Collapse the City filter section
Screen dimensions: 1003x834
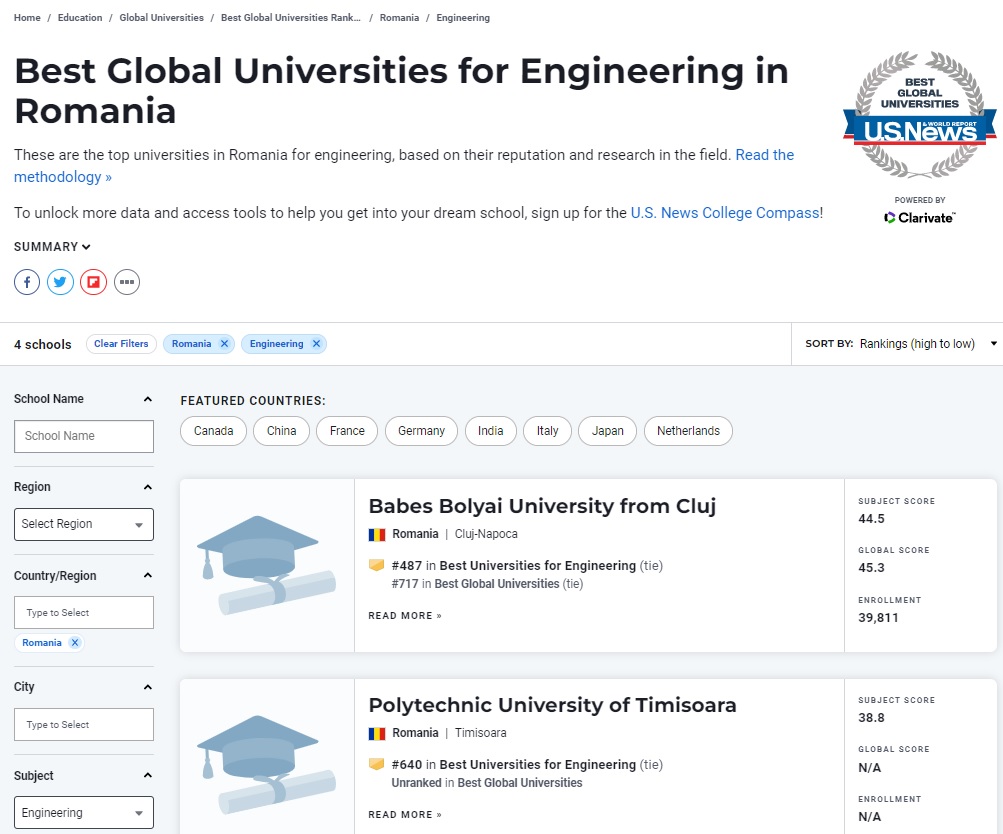coord(148,687)
